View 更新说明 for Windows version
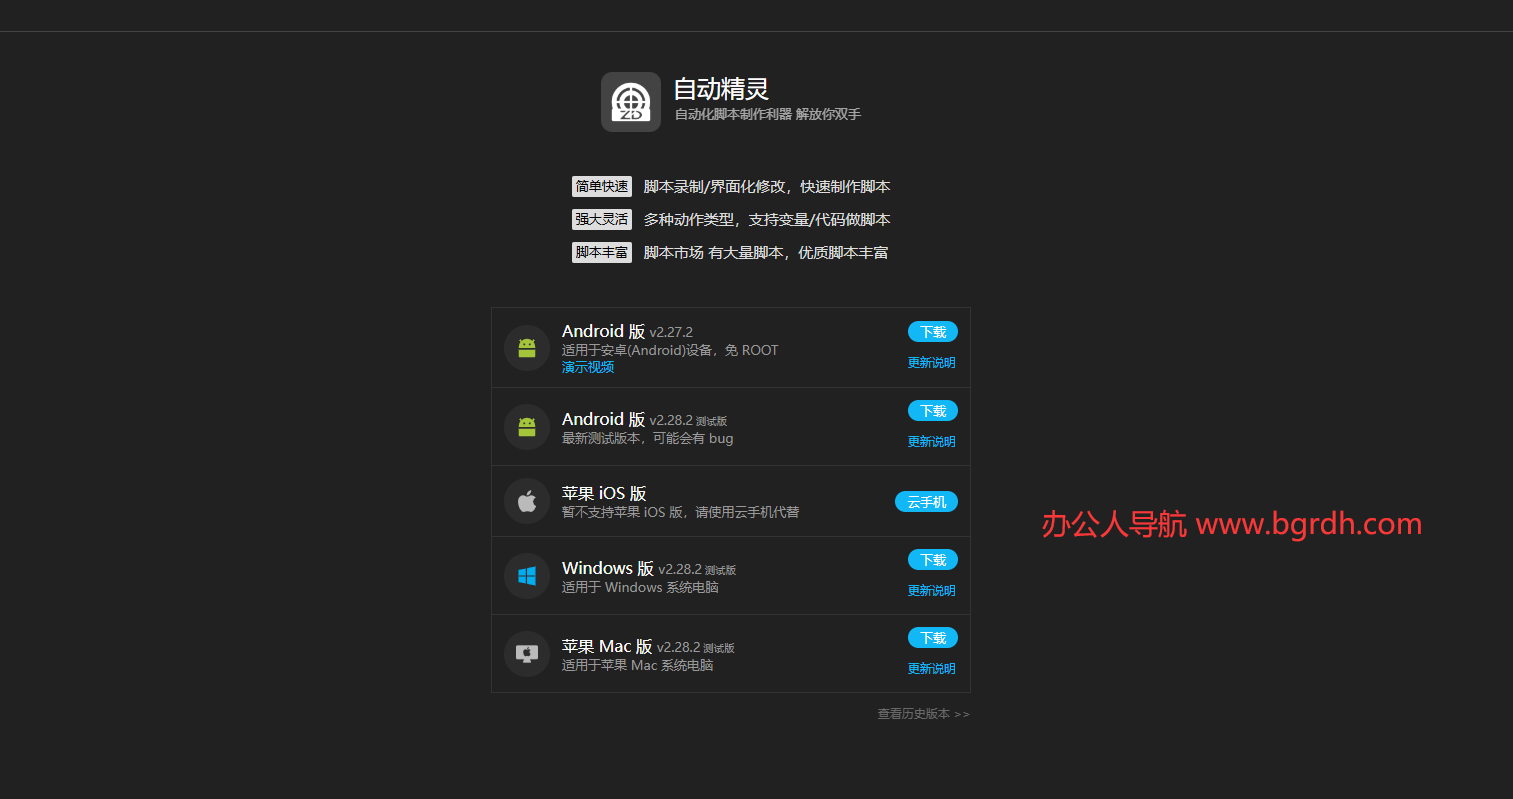 (x=931, y=591)
